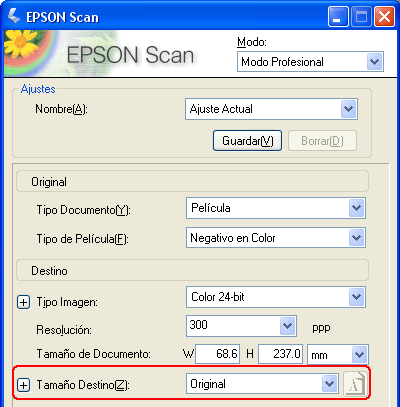Click the document height H field
The image size is (400, 407).
pos(280,354)
